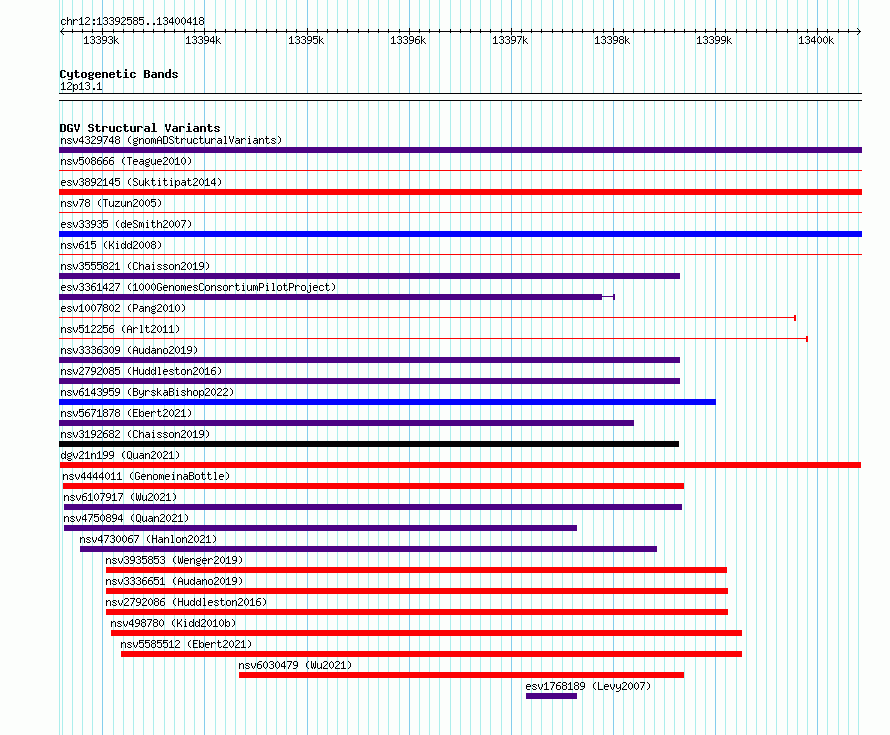Click the 13394k ruler tick label
Viewport: 890px width, 735px height.
pyautogui.click(x=203, y=40)
